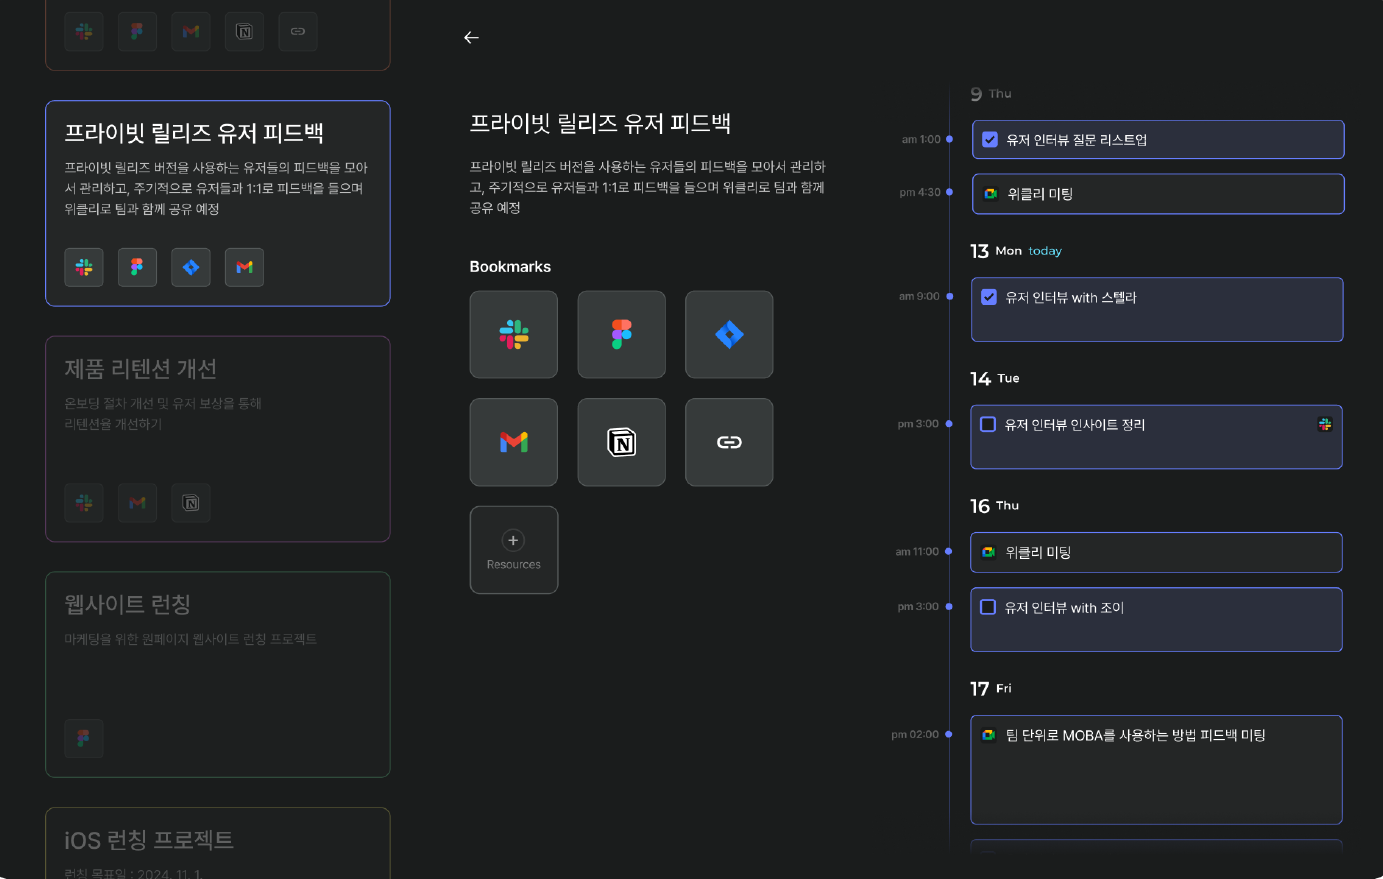The width and height of the screenshot is (1383, 879).
Task: Click Gmail icon on 제품 리텐션 개선 card
Action: coord(137,503)
